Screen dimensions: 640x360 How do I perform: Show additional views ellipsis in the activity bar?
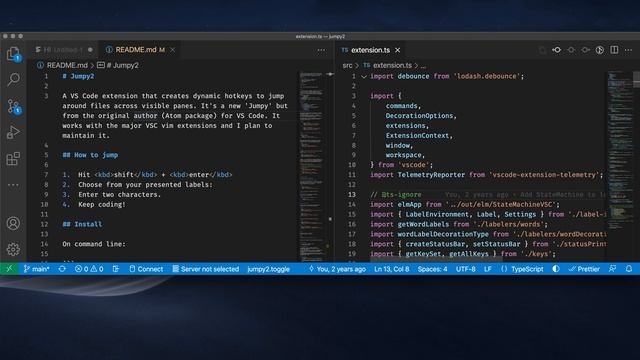(13, 185)
